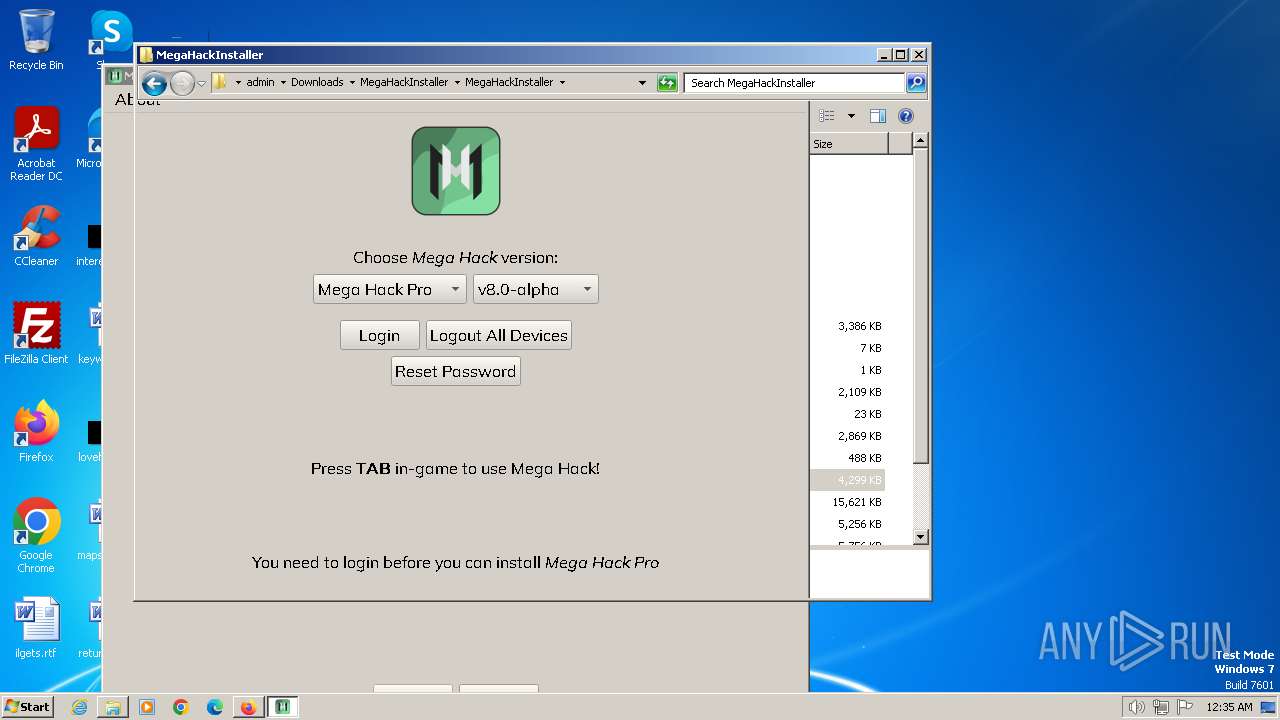Select the 2,109 KB file row
The image size is (1280, 720).
(x=848, y=392)
